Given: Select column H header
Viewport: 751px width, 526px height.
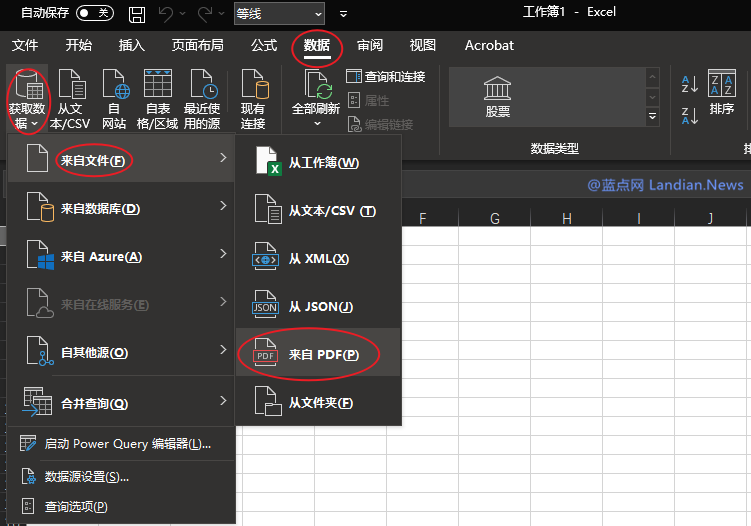Looking at the screenshot, I should (x=567, y=218).
